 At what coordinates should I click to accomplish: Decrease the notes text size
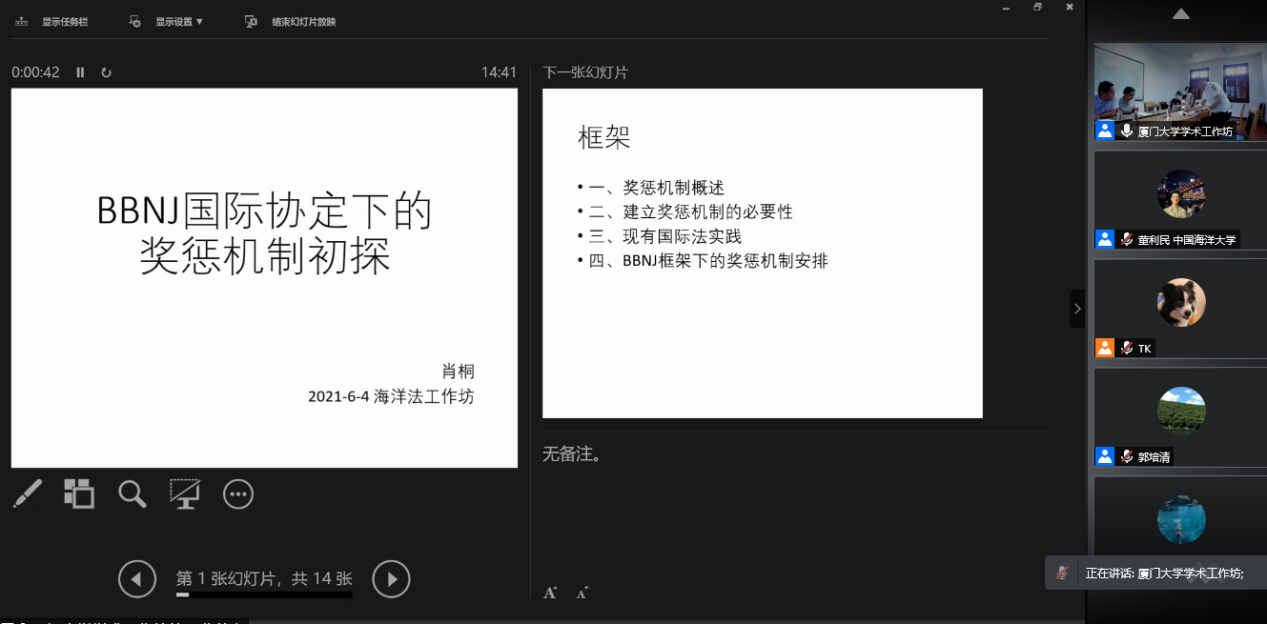[582, 592]
